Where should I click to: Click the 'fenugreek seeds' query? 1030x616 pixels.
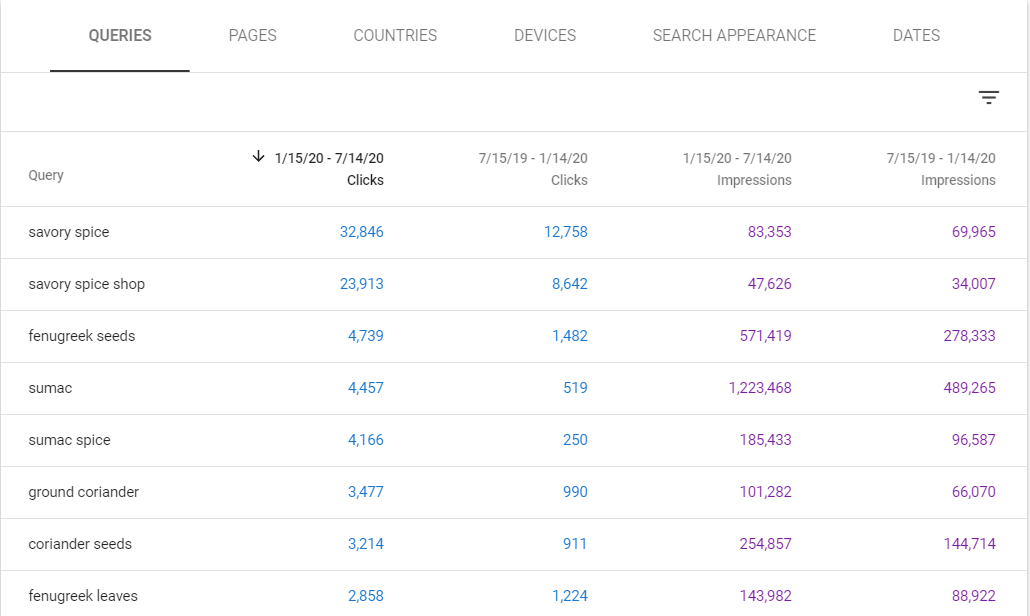point(82,336)
